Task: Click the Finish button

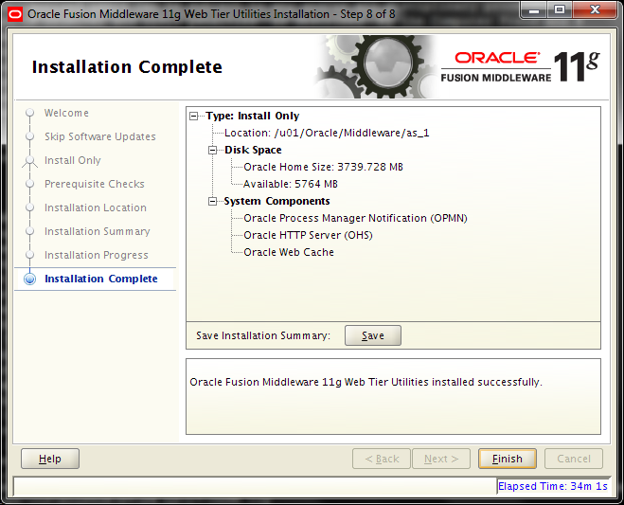Action: (x=507, y=459)
